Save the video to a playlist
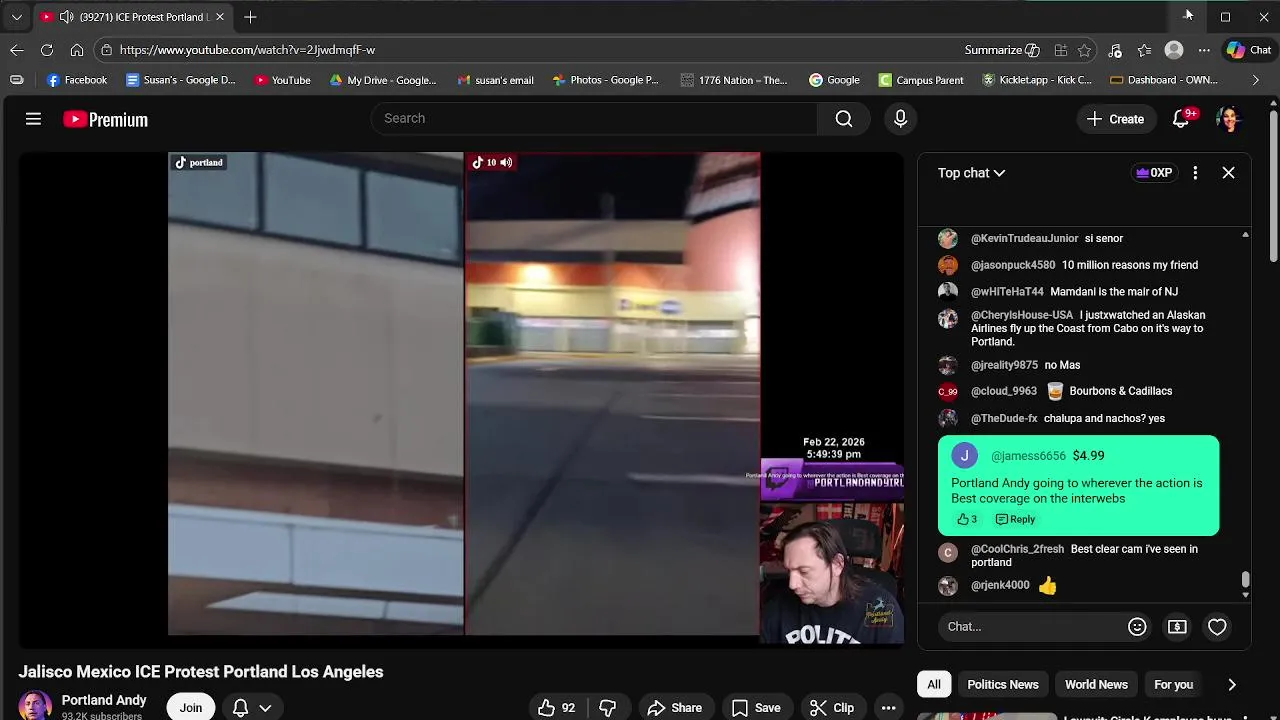The width and height of the screenshot is (1280, 720). [x=756, y=708]
